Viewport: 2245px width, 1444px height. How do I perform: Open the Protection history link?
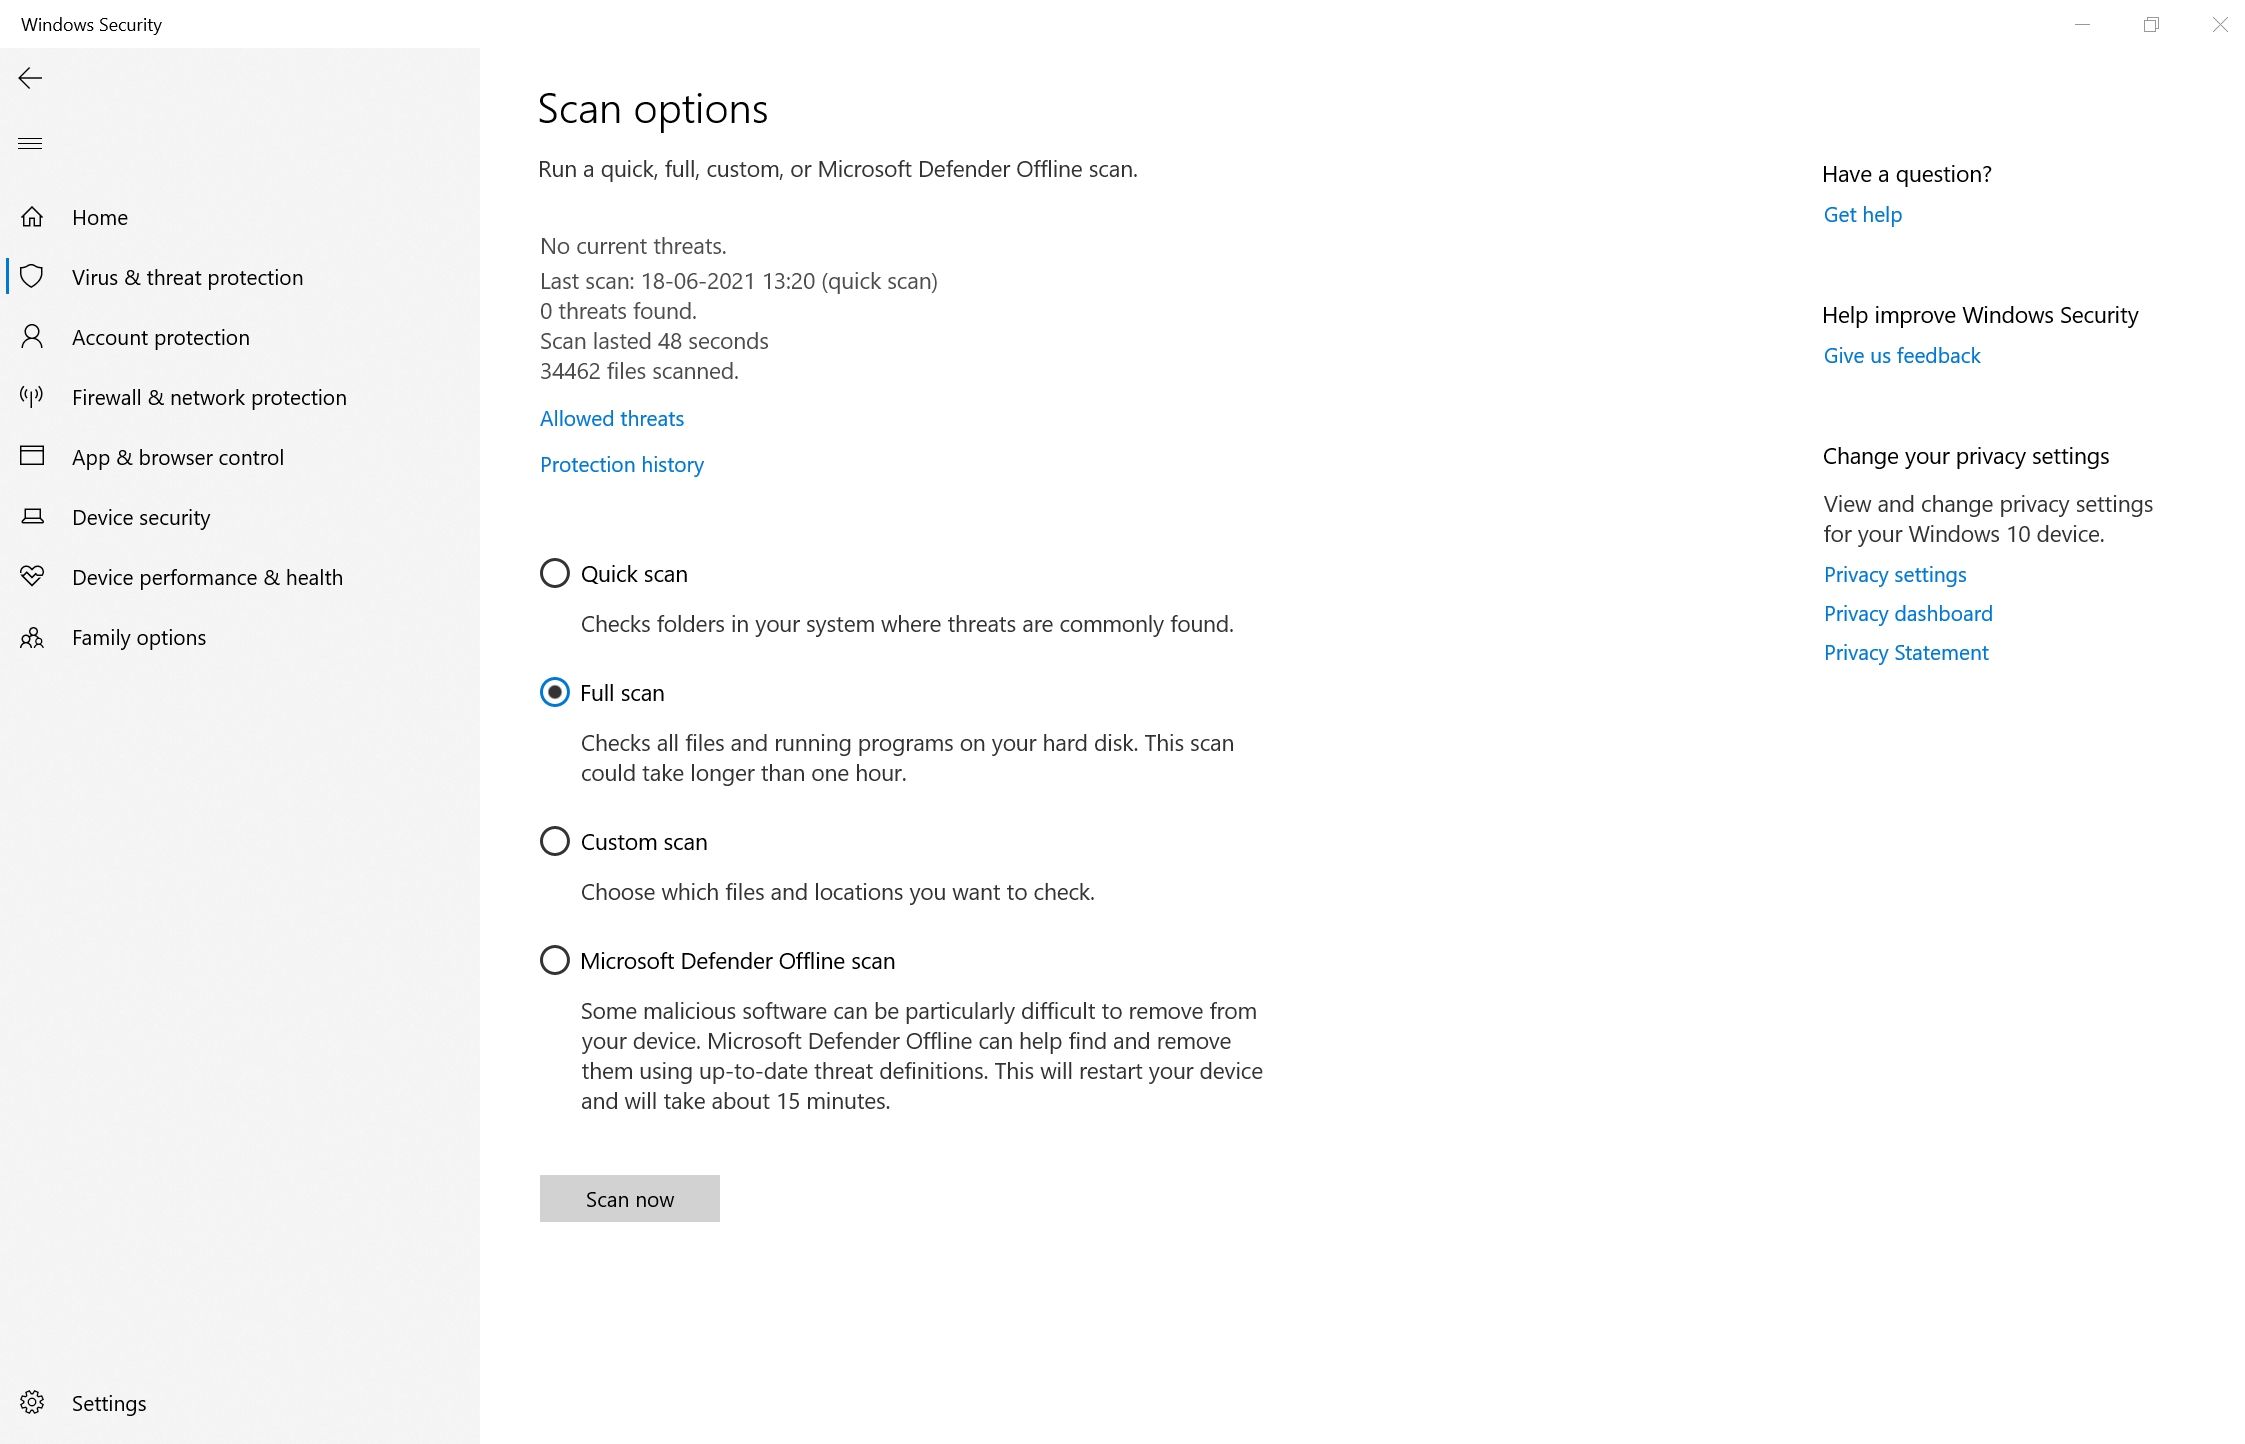pyautogui.click(x=622, y=464)
